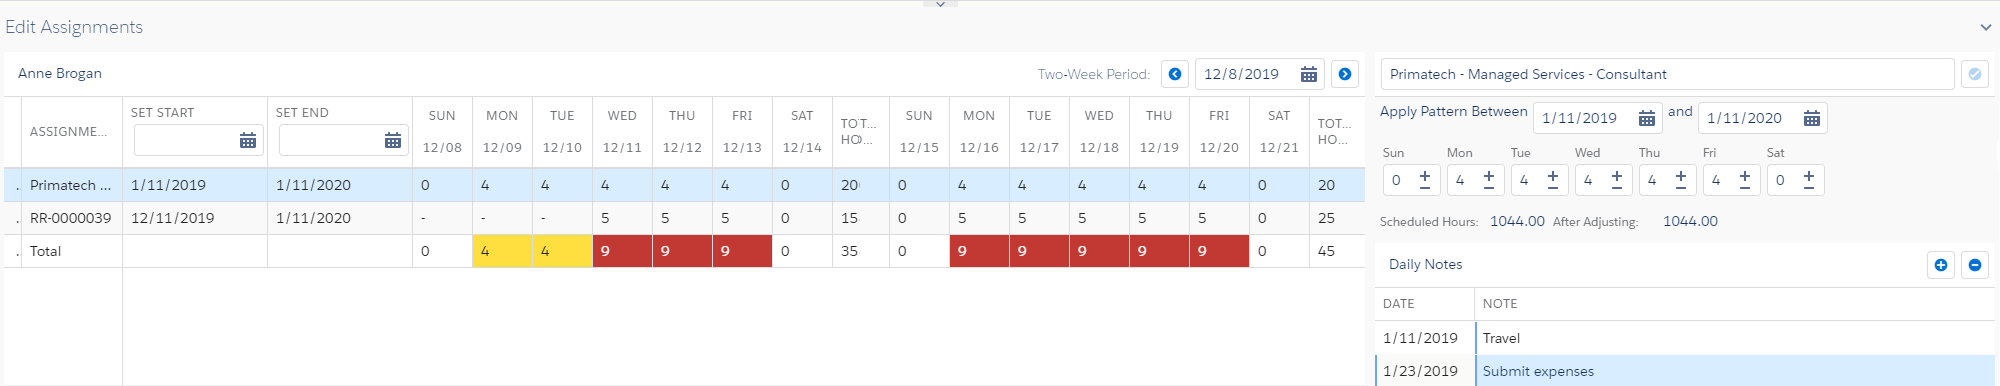Open calendar for pattern end date 1/11/2020
2000x386 pixels.
pyautogui.click(x=1811, y=118)
